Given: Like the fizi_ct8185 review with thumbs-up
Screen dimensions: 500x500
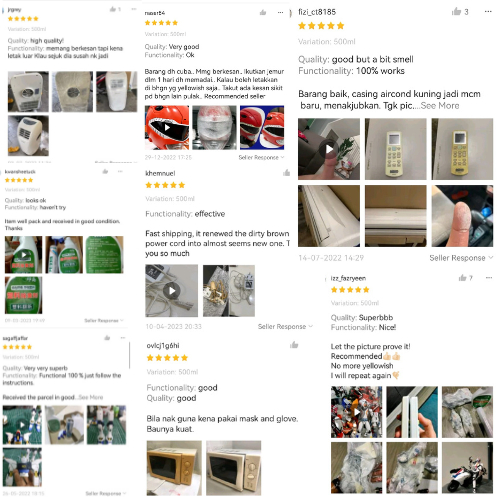Looking at the screenshot, I should pos(456,12).
